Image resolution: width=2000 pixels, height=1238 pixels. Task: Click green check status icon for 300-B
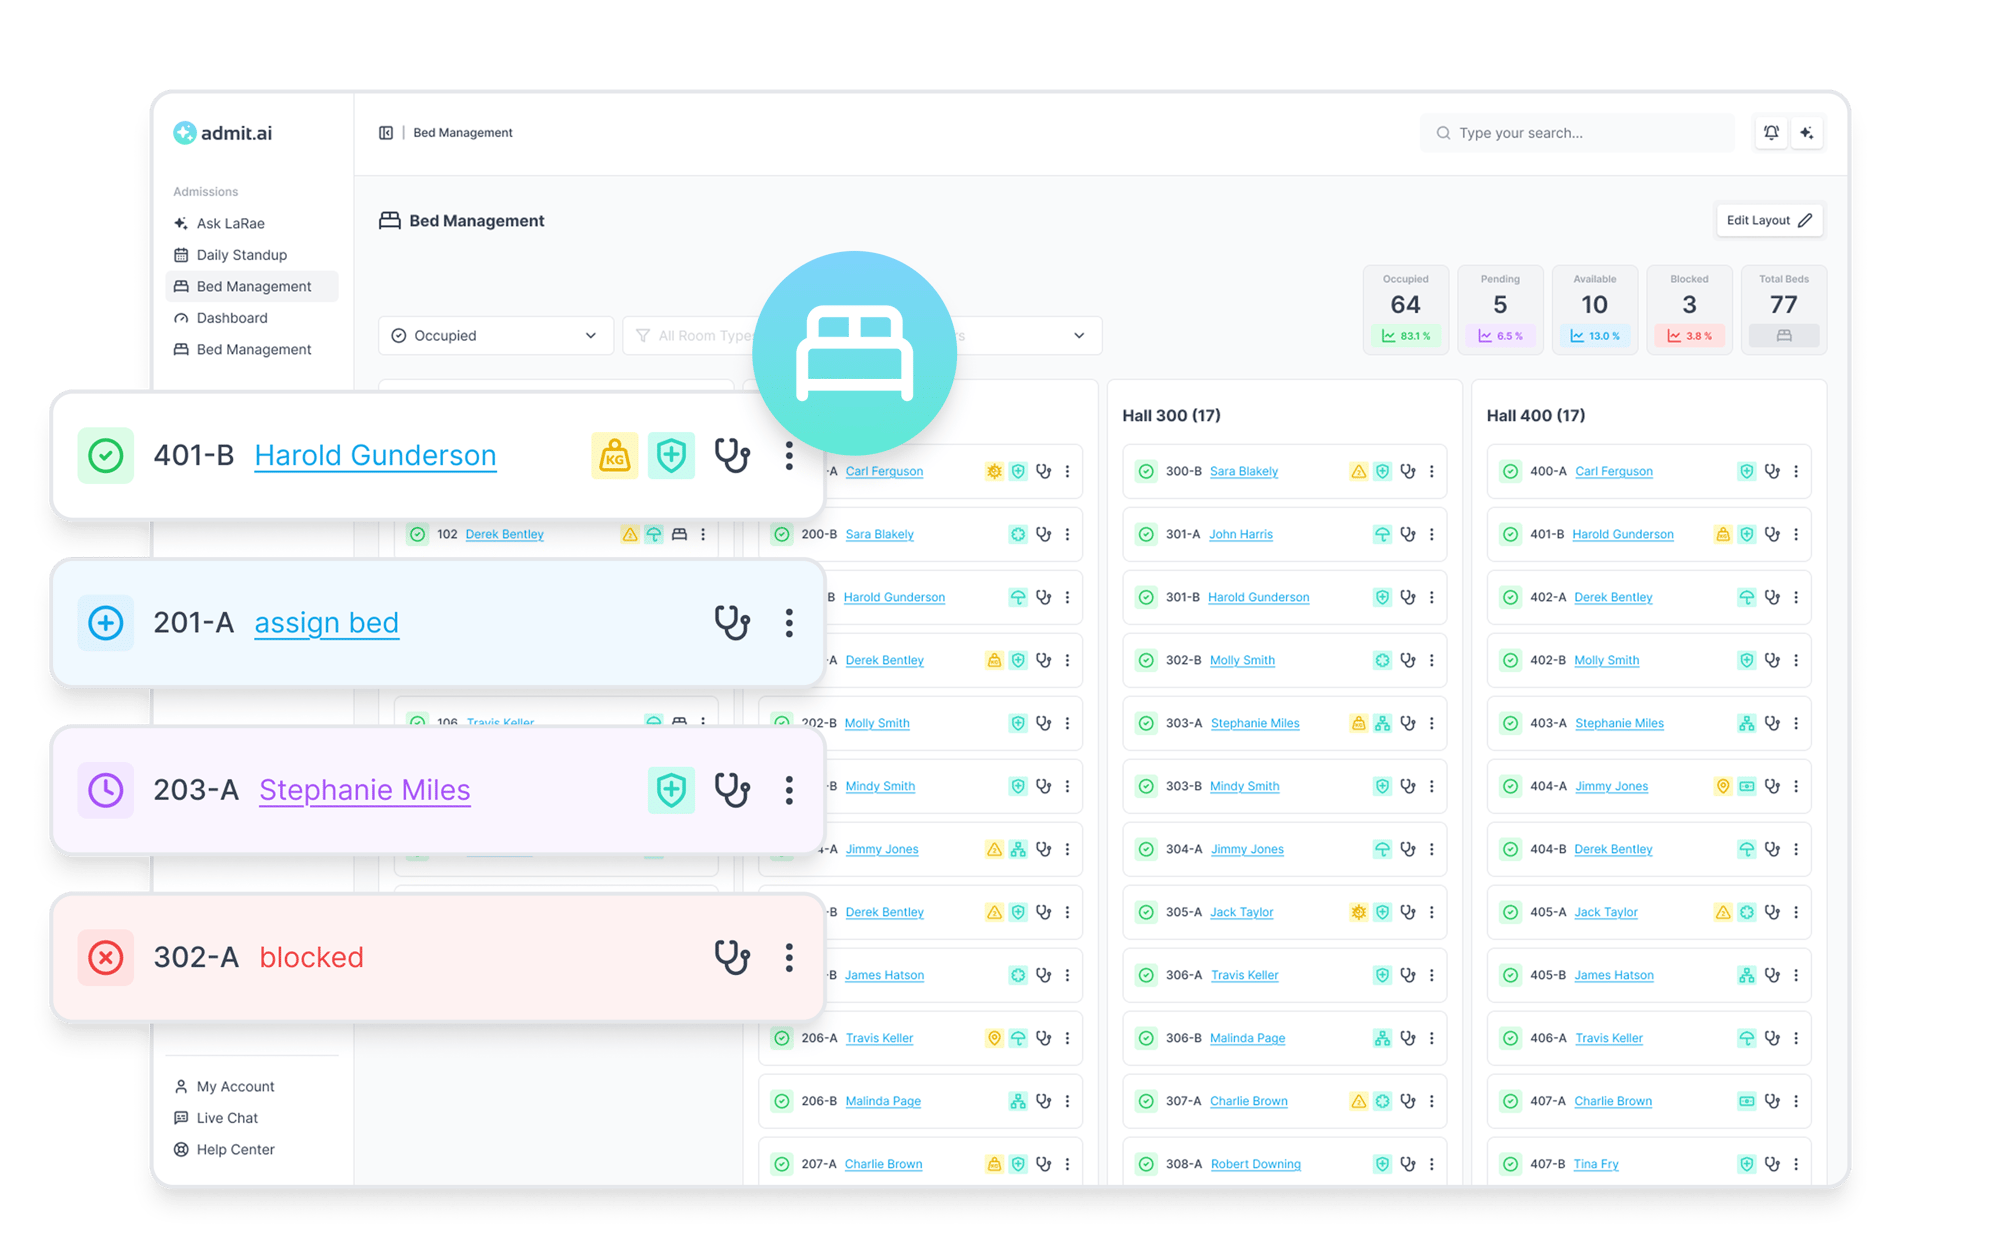tap(1147, 471)
